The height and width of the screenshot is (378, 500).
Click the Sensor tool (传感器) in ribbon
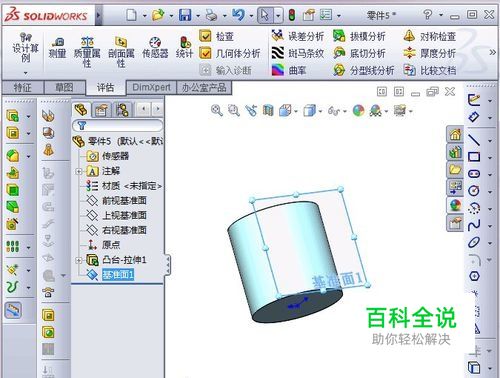point(155,48)
